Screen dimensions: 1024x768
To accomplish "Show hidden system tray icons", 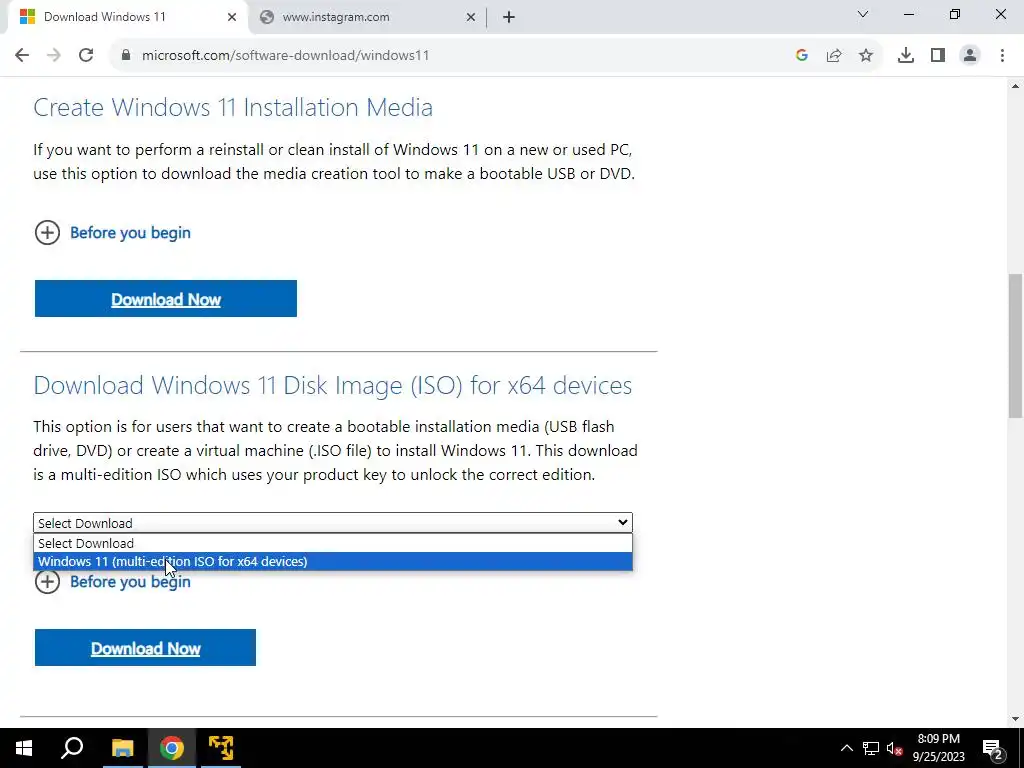I will click(846, 748).
